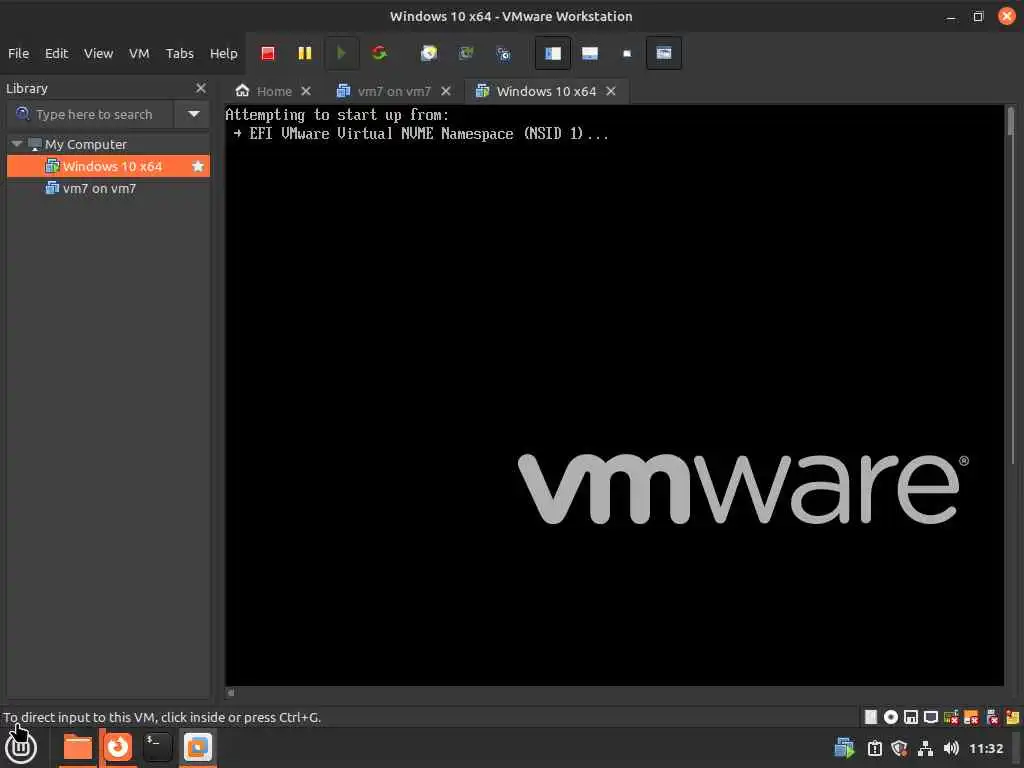Open the Snapshot Manager toolbar icon
1024x768 pixels.
point(503,54)
